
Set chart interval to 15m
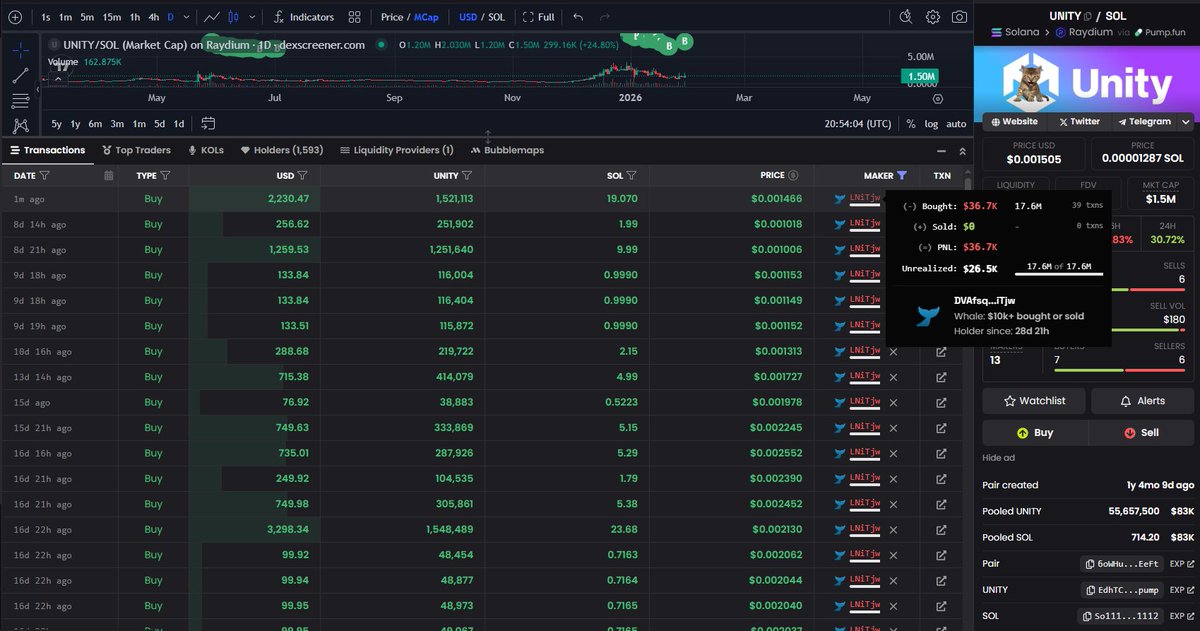click(111, 17)
